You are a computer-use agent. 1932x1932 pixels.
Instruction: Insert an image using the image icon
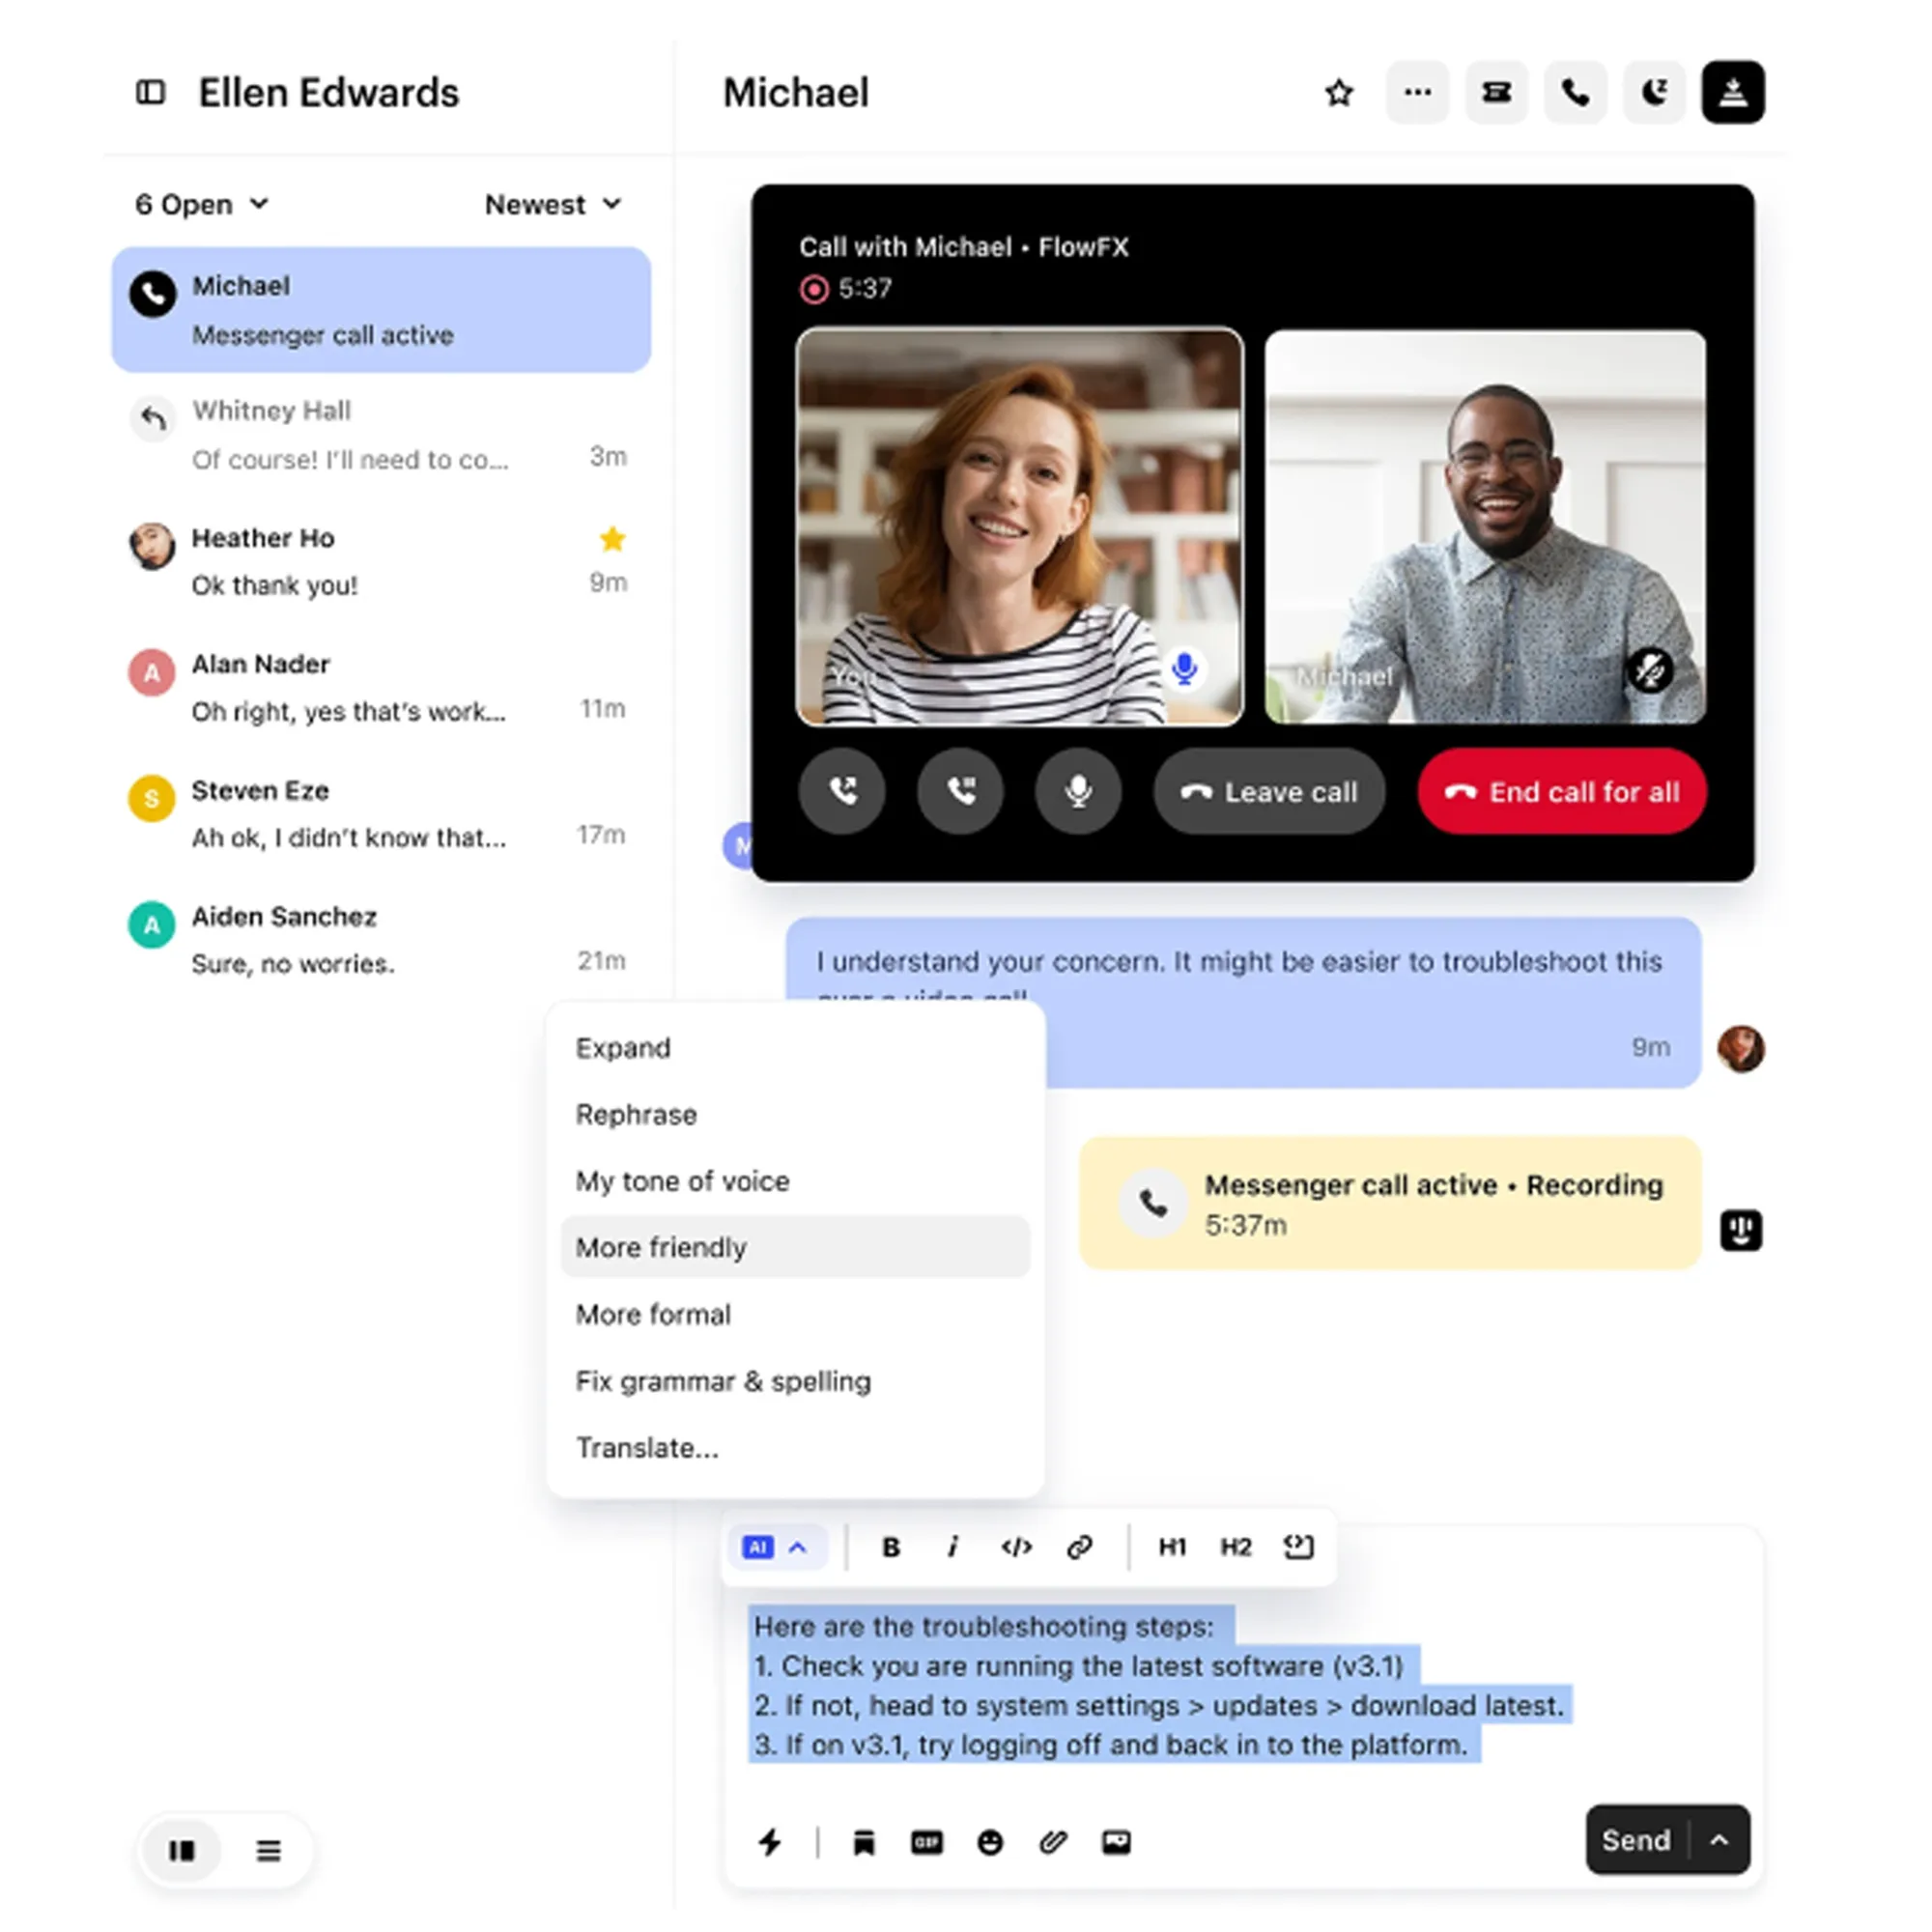pyautogui.click(x=1116, y=1842)
